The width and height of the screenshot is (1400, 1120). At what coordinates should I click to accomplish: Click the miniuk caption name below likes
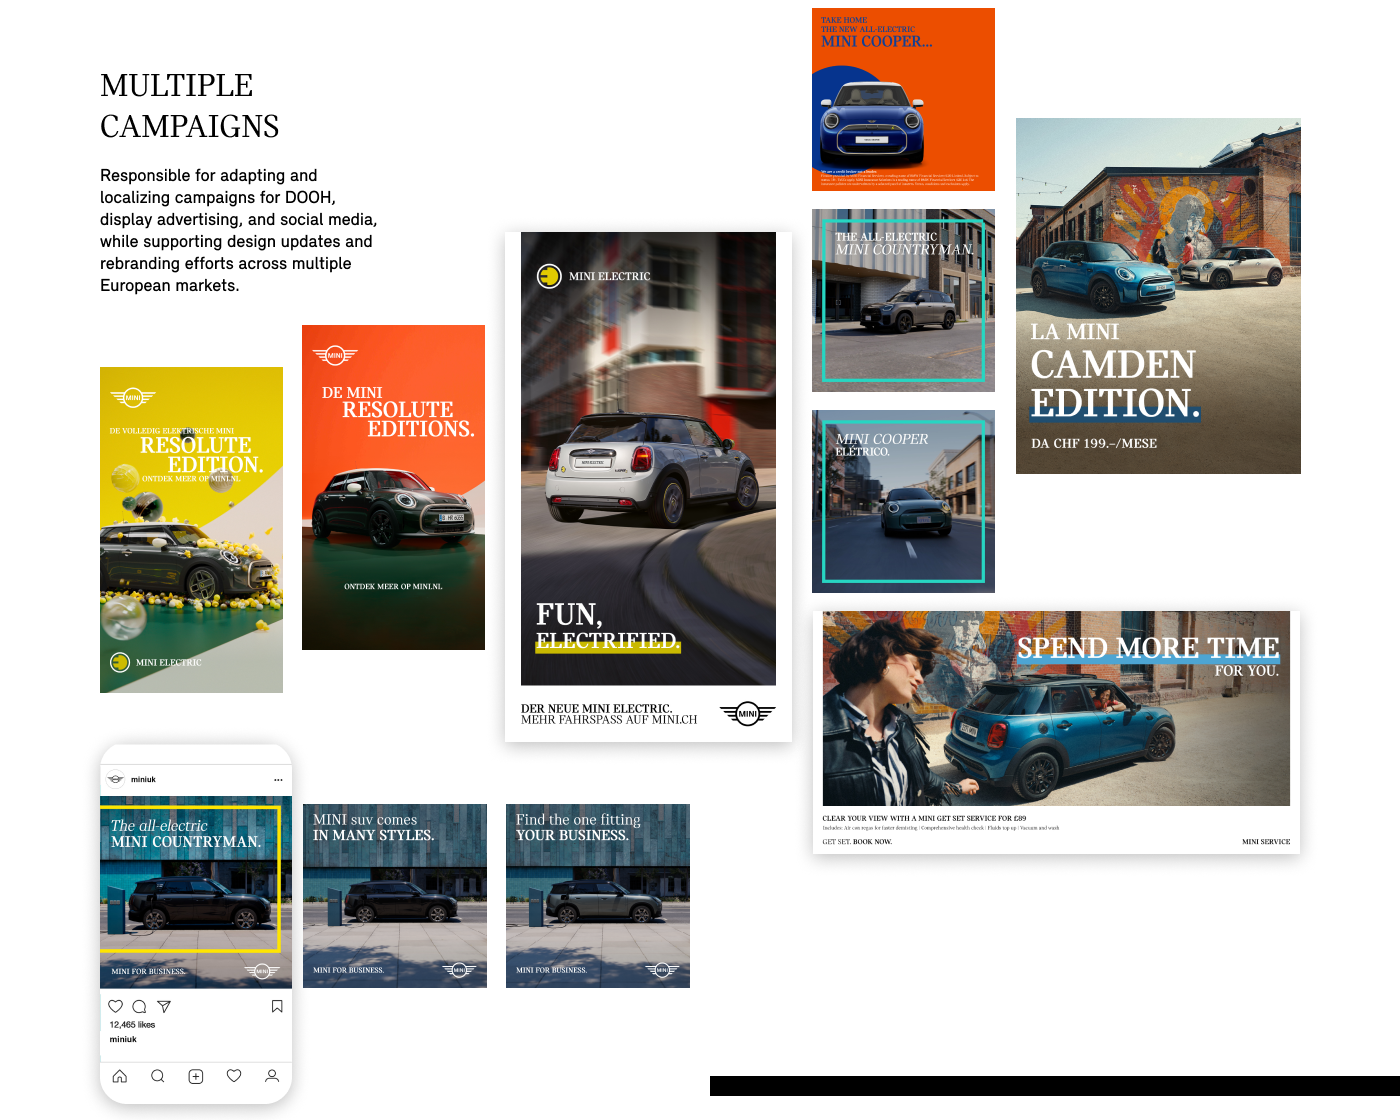(123, 1040)
